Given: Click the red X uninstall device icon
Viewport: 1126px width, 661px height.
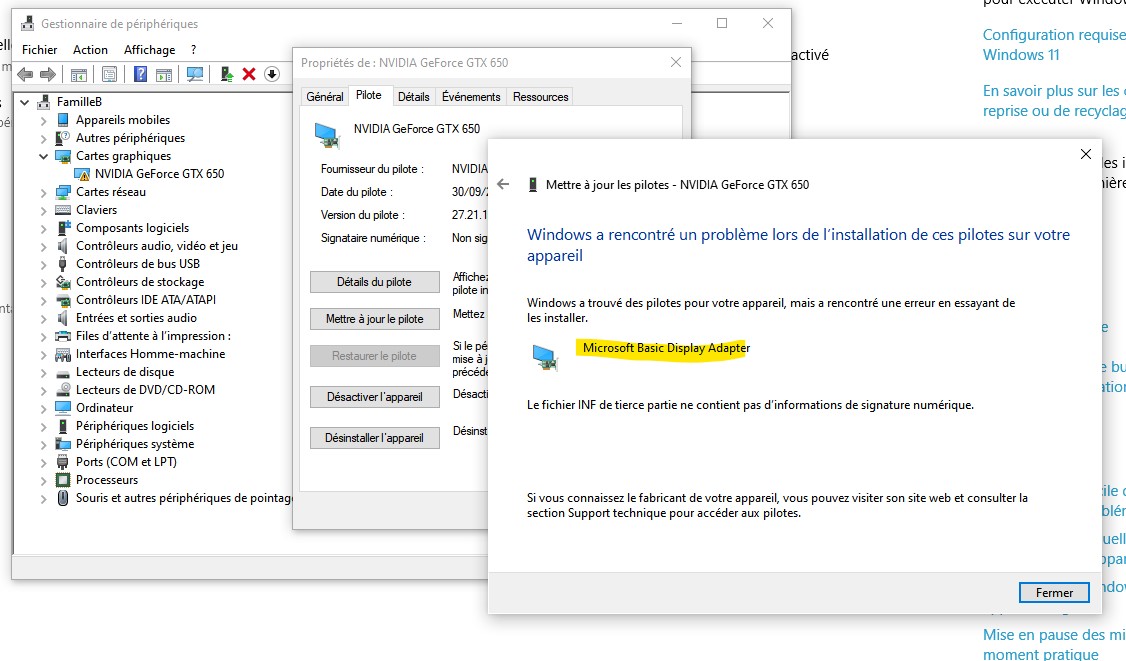Looking at the screenshot, I should pos(249,74).
